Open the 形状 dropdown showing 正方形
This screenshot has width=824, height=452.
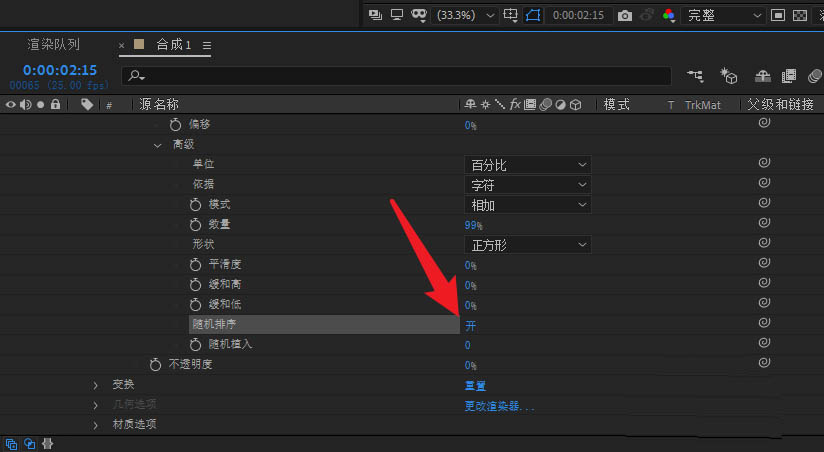click(x=529, y=245)
